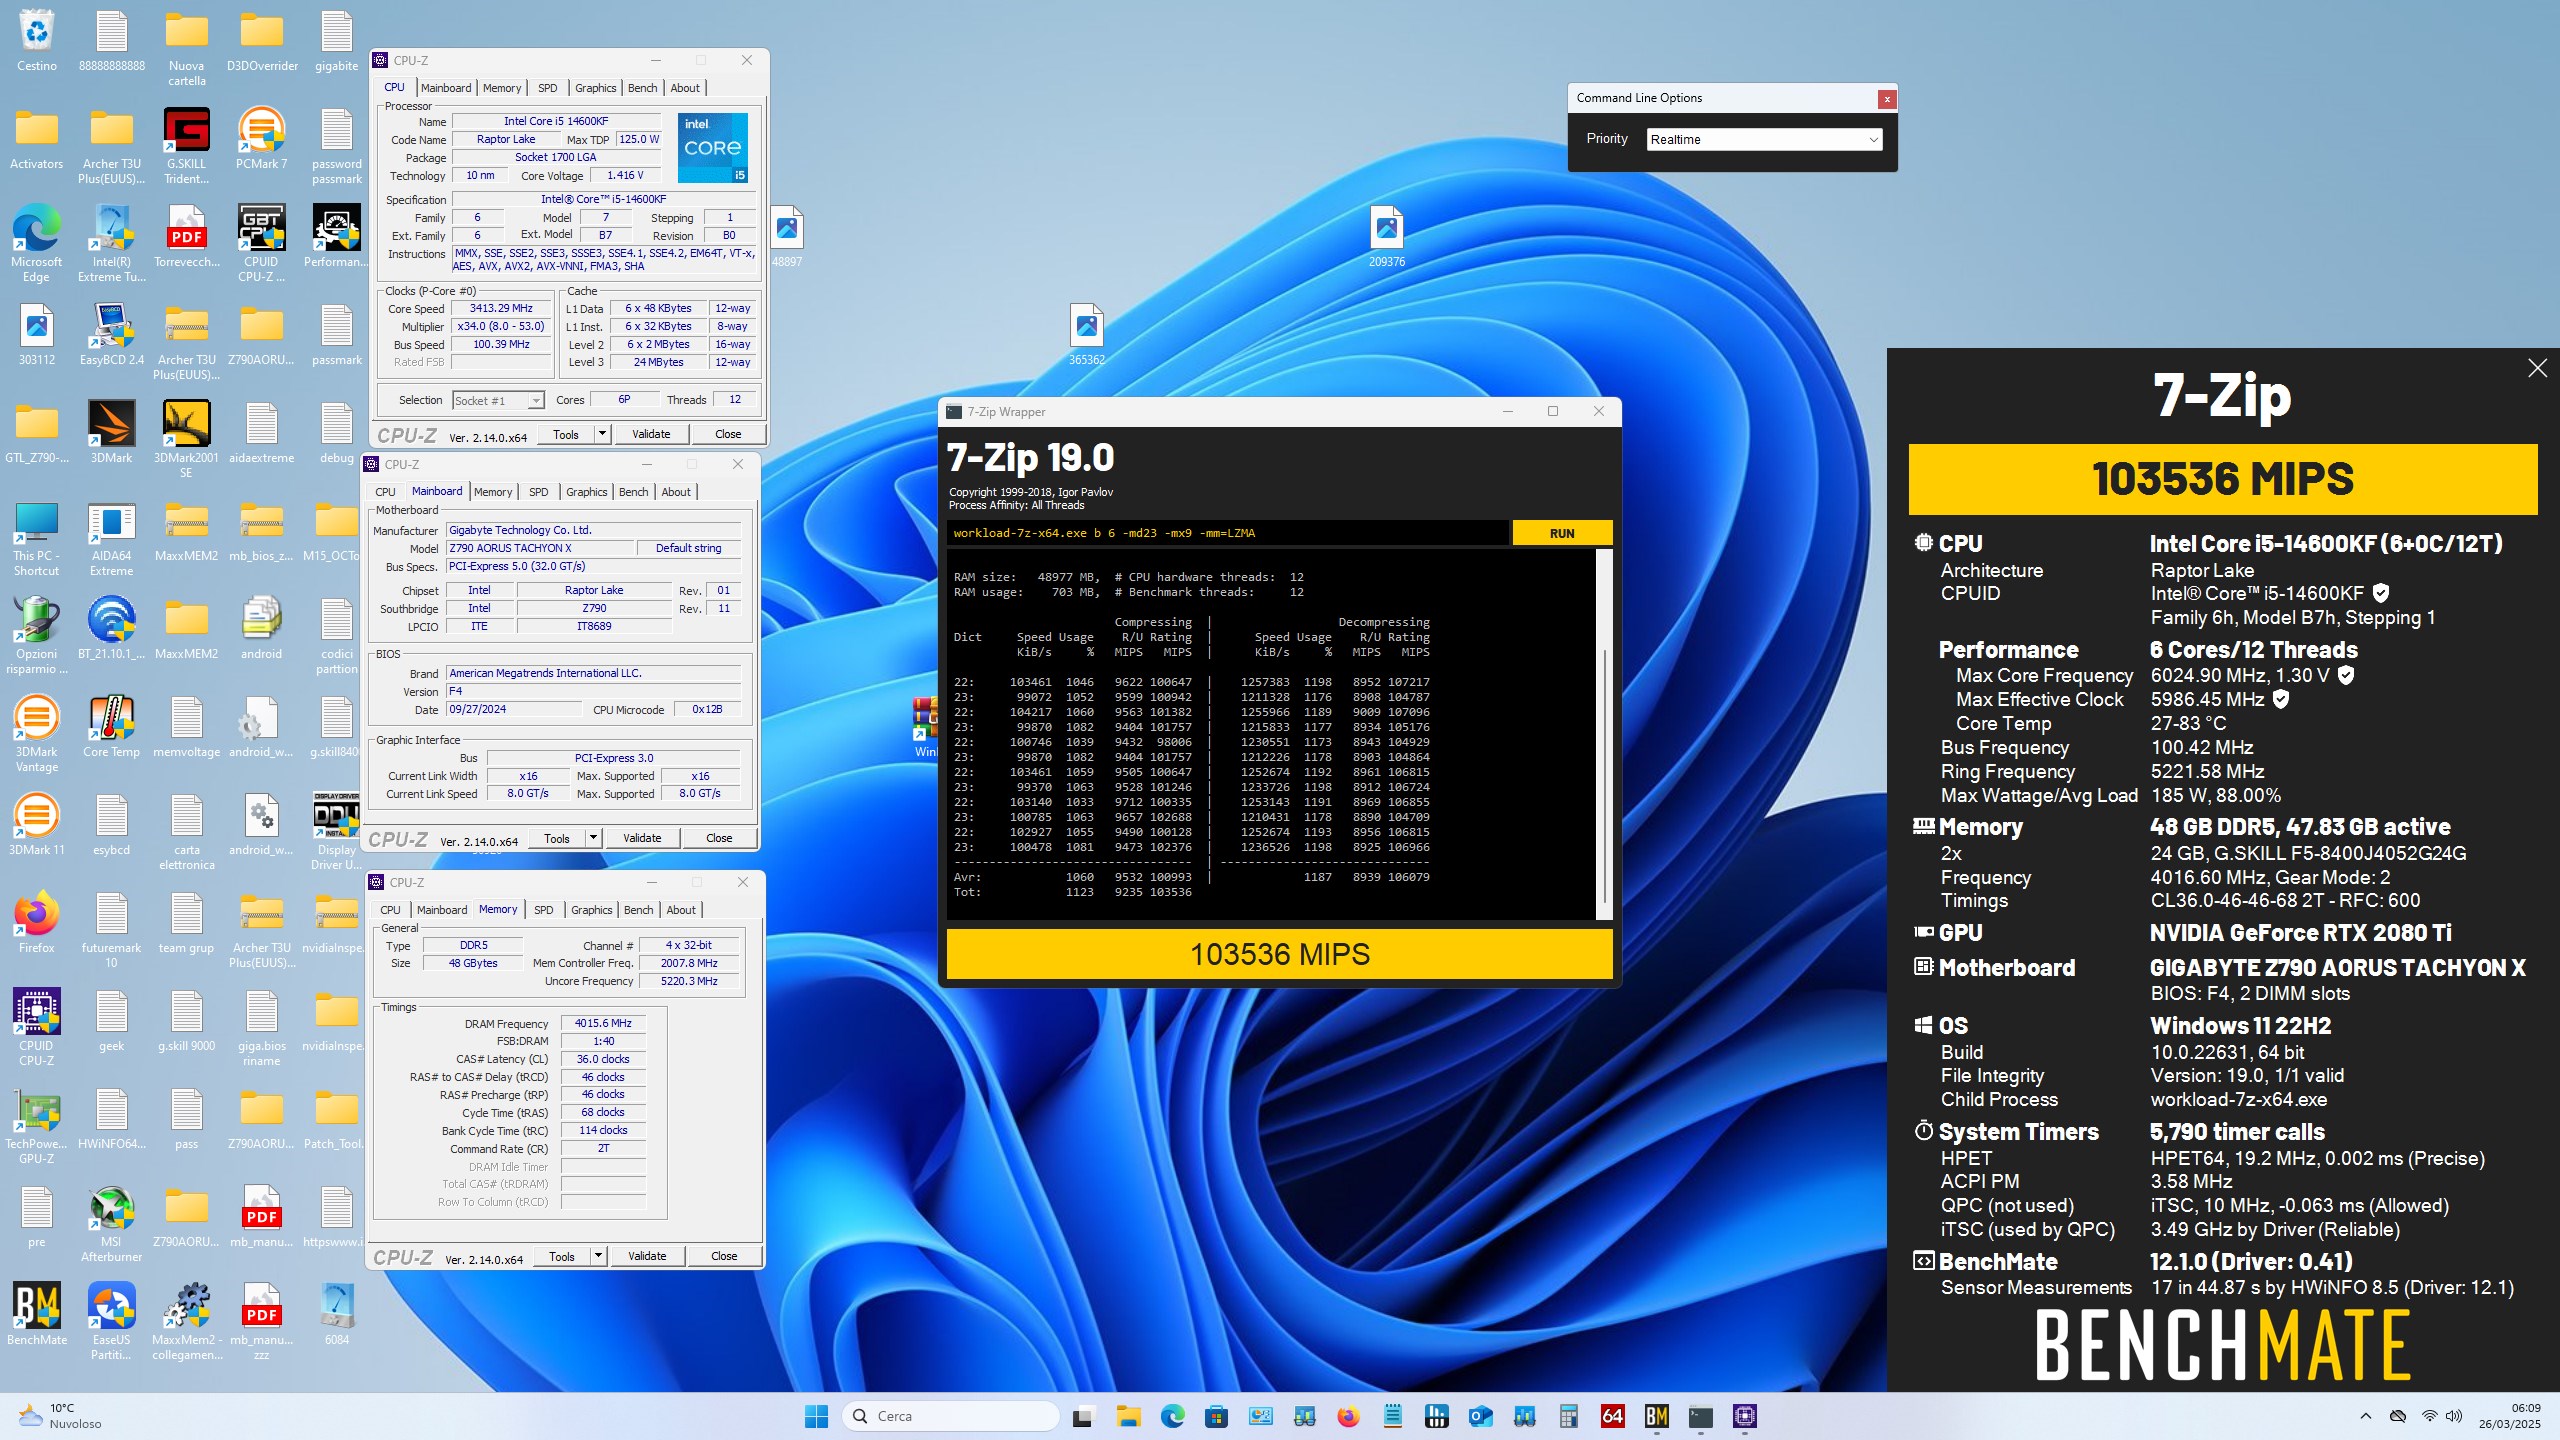Launch Microsoft Edge desktop shortcut

coord(37,243)
